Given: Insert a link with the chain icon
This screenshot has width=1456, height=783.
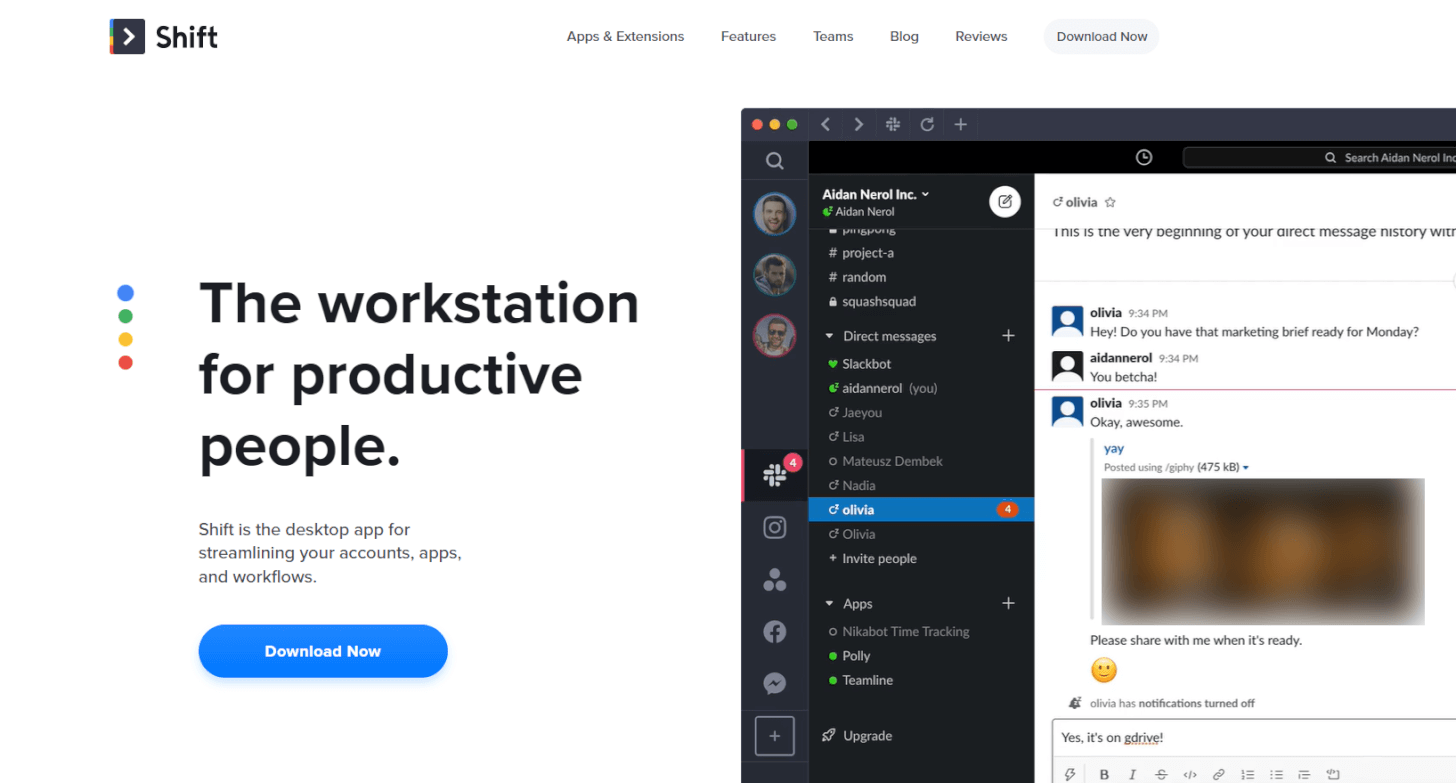Looking at the screenshot, I should coord(1219,774).
